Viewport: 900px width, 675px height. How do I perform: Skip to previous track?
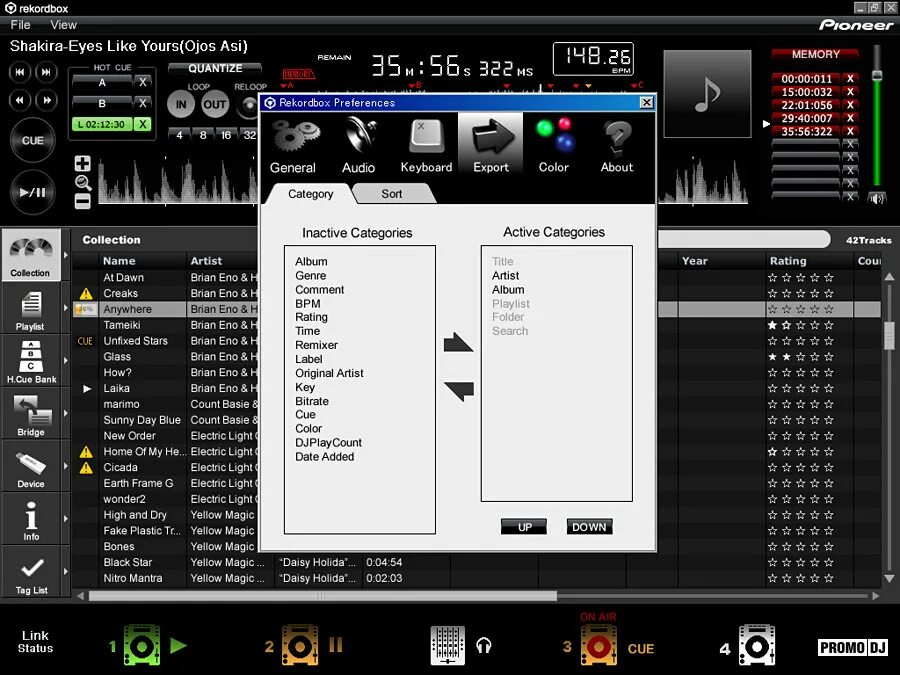[20, 72]
